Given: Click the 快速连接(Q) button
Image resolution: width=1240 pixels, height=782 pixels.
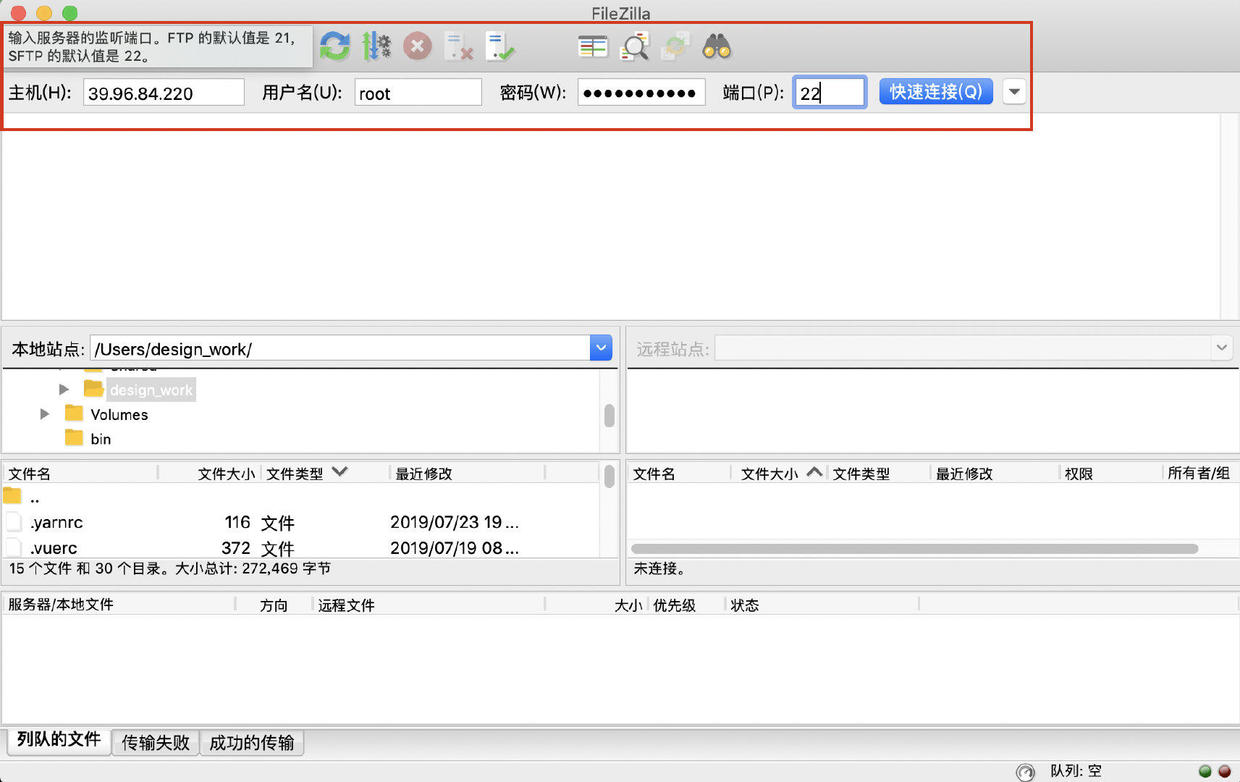Looking at the screenshot, I should tap(936, 92).
